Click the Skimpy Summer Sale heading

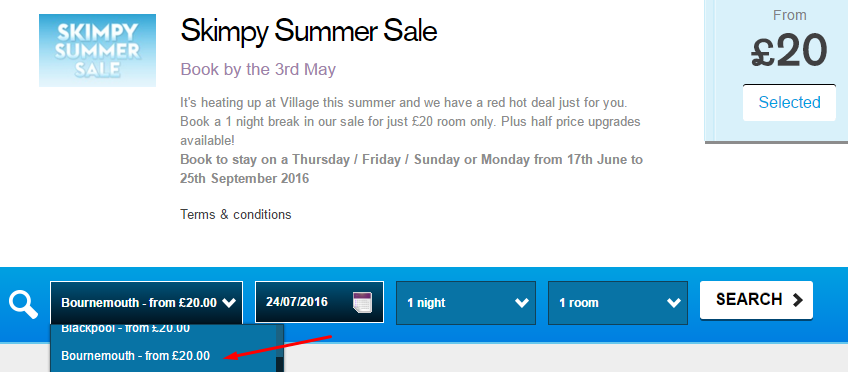click(x=309, y=31)
